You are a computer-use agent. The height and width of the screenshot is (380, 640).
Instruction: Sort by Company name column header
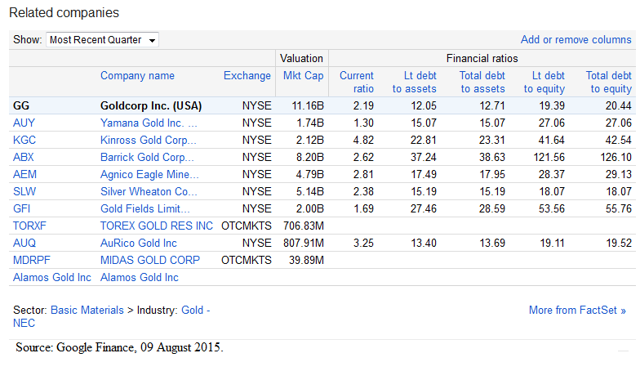(x=137, y=76)
